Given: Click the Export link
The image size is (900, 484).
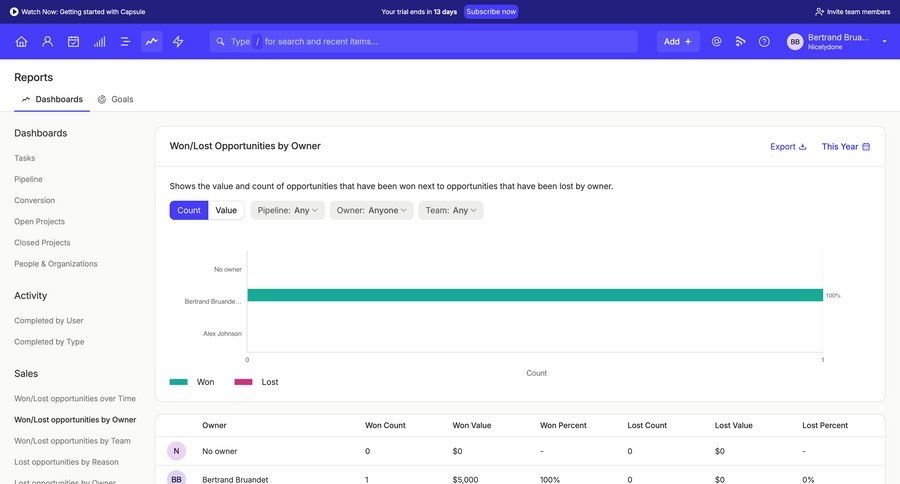Looking at the screenshot, I should coord(788,146).
